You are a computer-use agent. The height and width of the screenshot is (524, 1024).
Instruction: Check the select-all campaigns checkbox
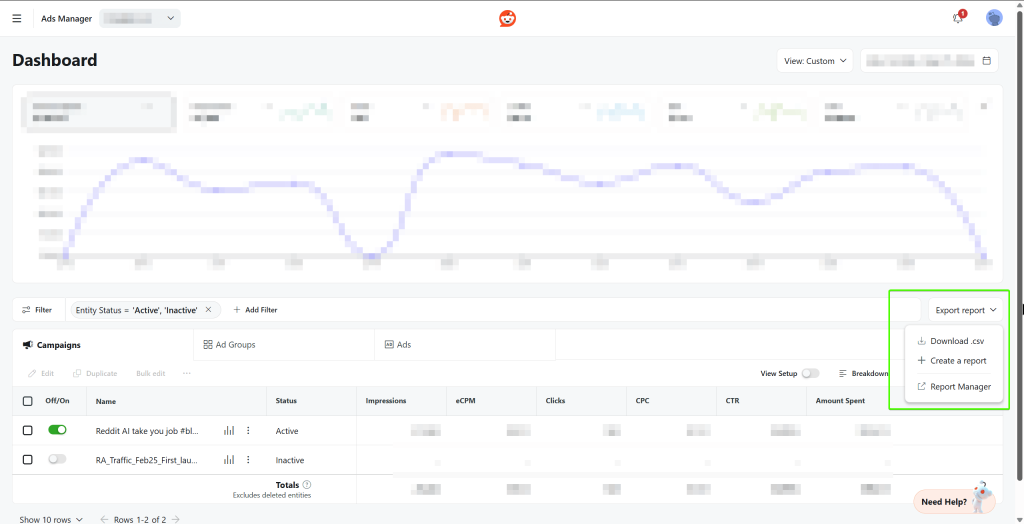[x=28, y=401]
